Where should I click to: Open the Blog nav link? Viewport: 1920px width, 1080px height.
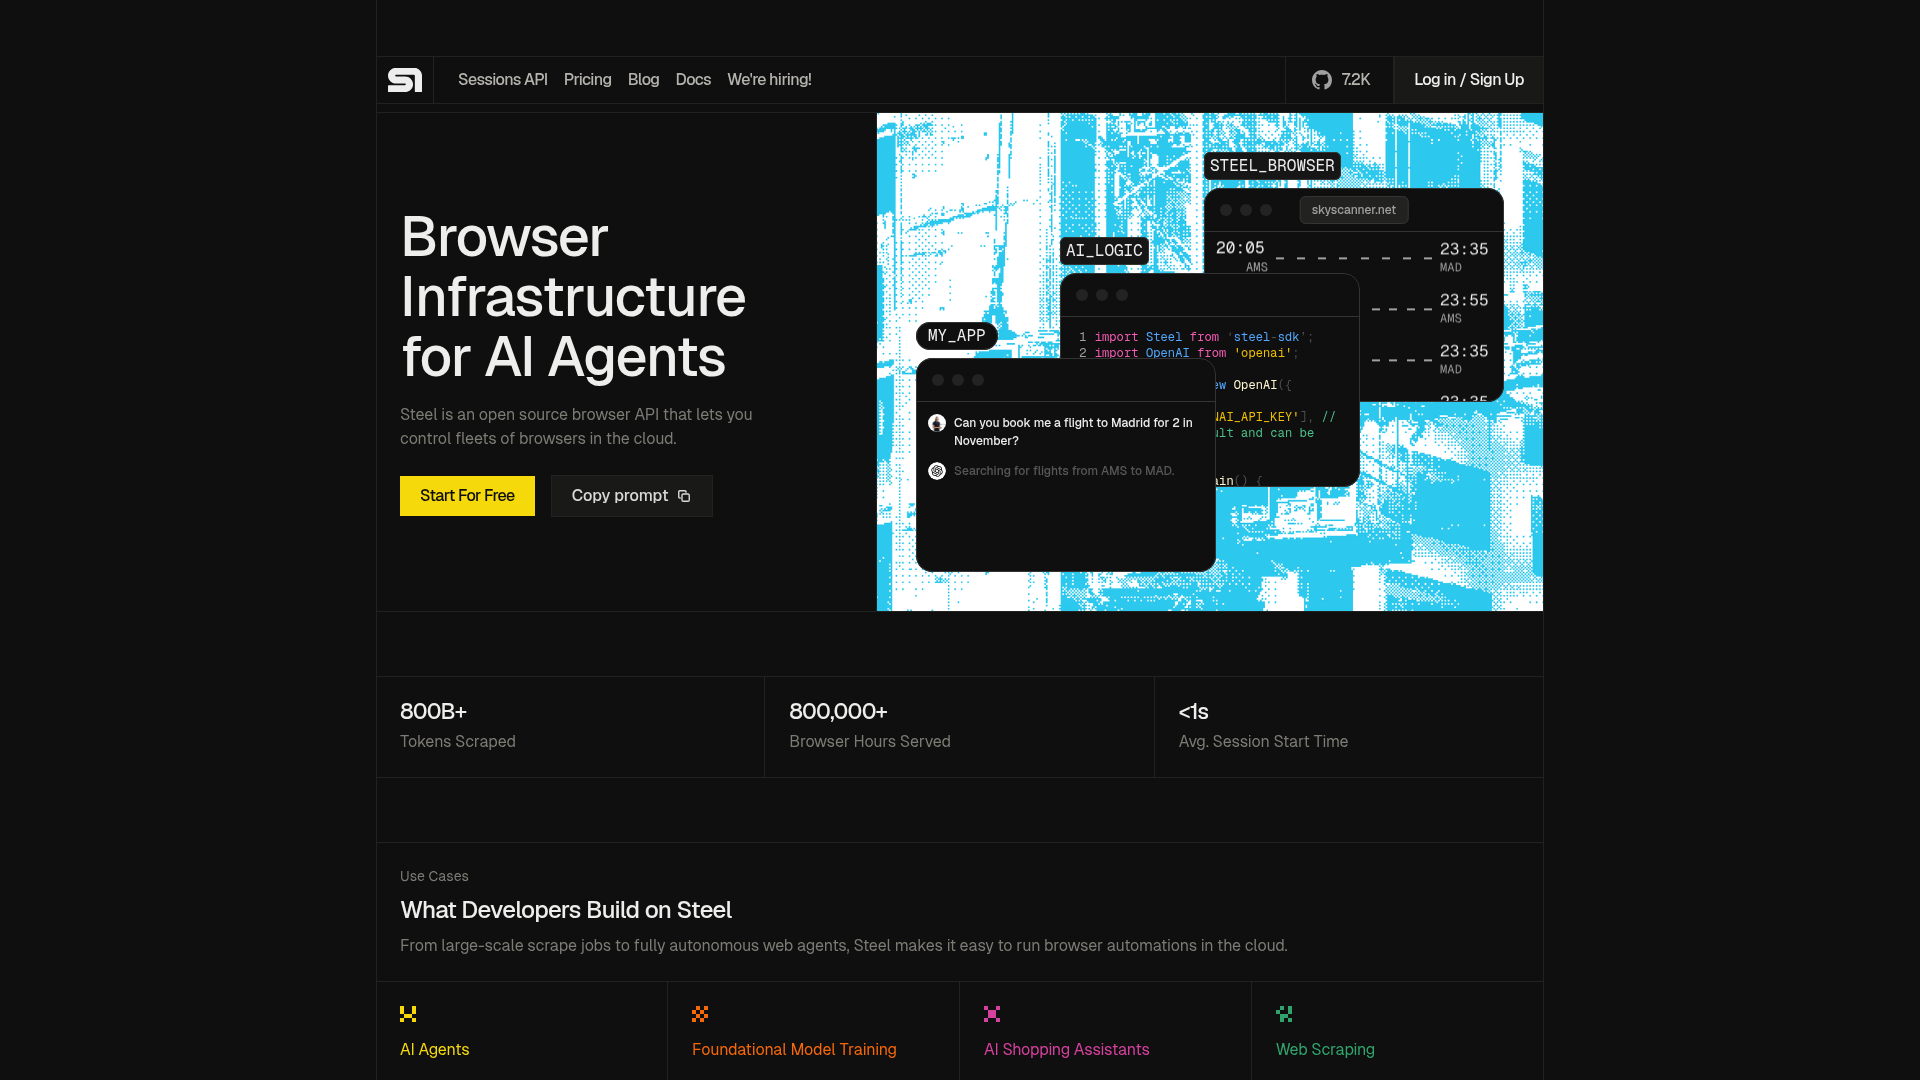pyautogui.click(x=644, y=80)
